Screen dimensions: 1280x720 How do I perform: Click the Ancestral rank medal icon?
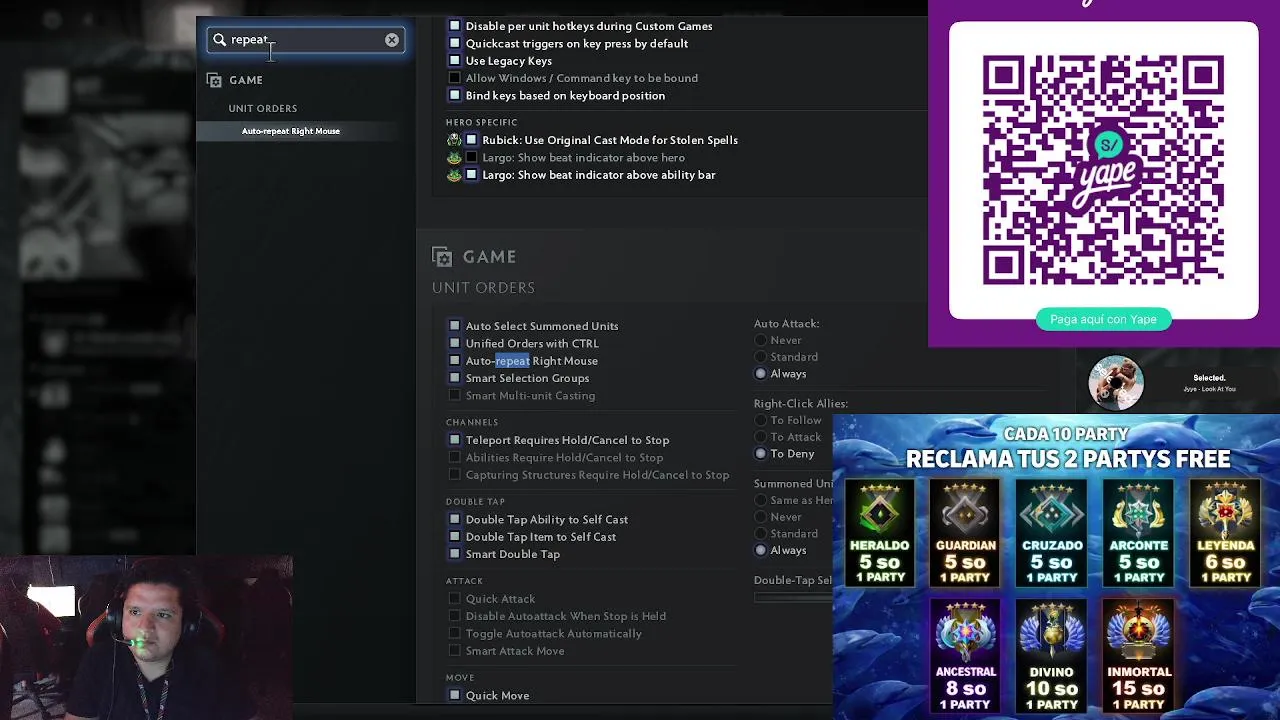coord(965,633)
